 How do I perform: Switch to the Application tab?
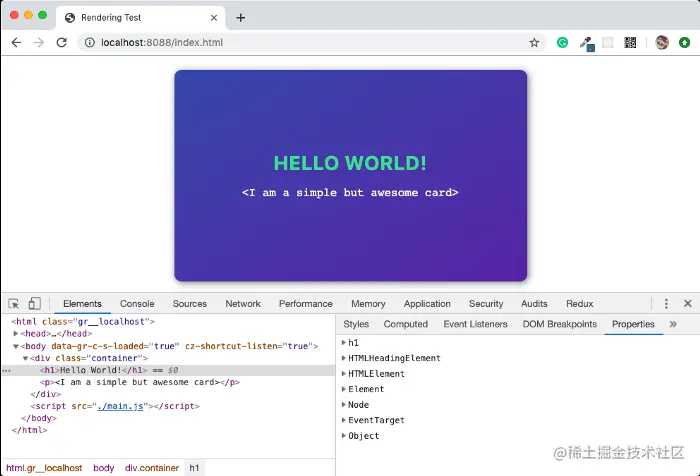click(x=427, y=304)
